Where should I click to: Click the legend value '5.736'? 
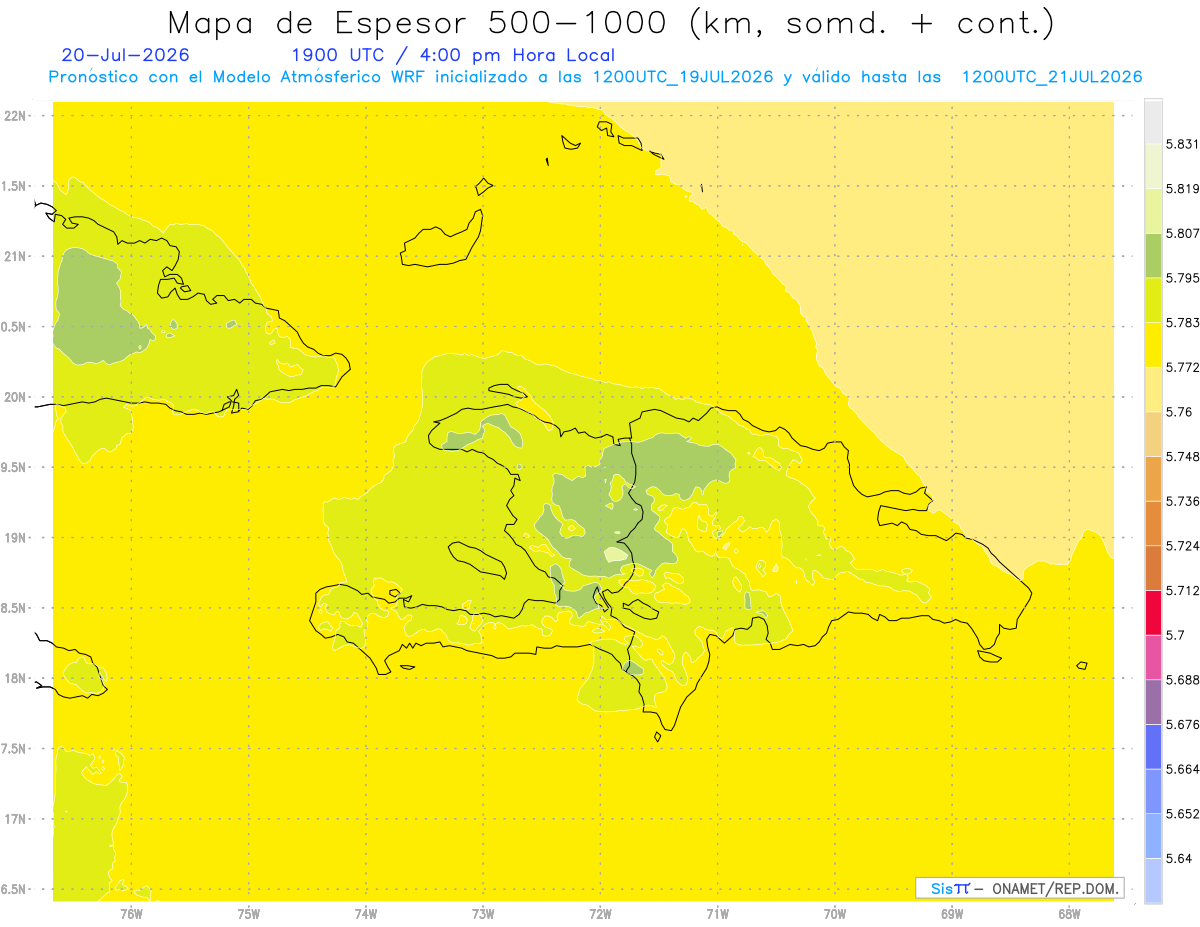click(x=1182, y=501)
